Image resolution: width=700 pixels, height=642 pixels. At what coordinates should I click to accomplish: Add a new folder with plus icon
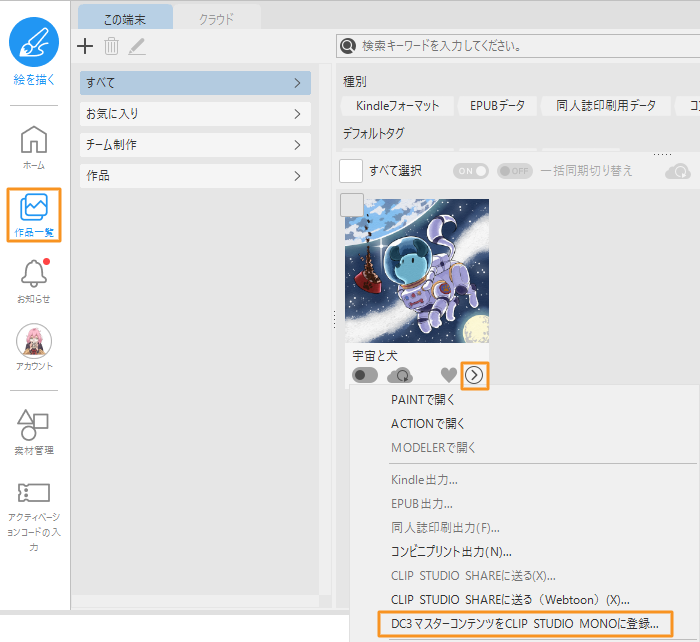coord(85,46)
